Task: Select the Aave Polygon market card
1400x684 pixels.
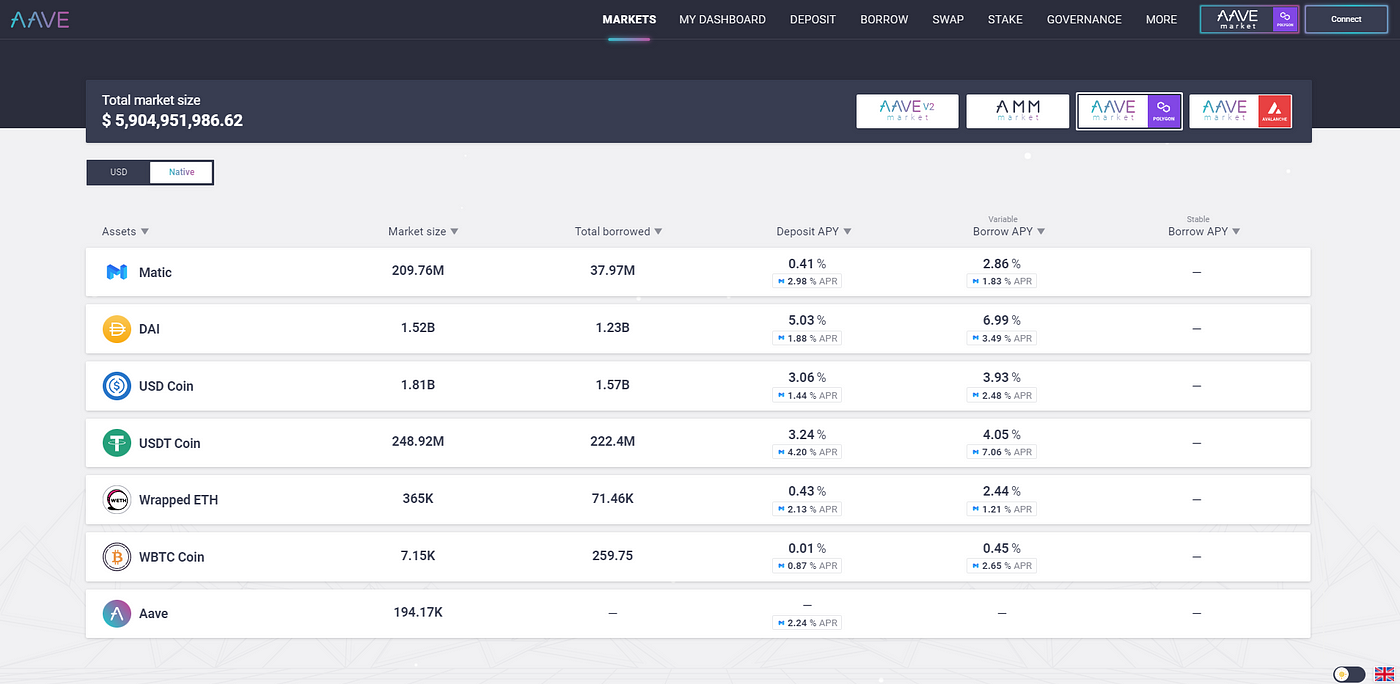Action: coord(1129,111)
